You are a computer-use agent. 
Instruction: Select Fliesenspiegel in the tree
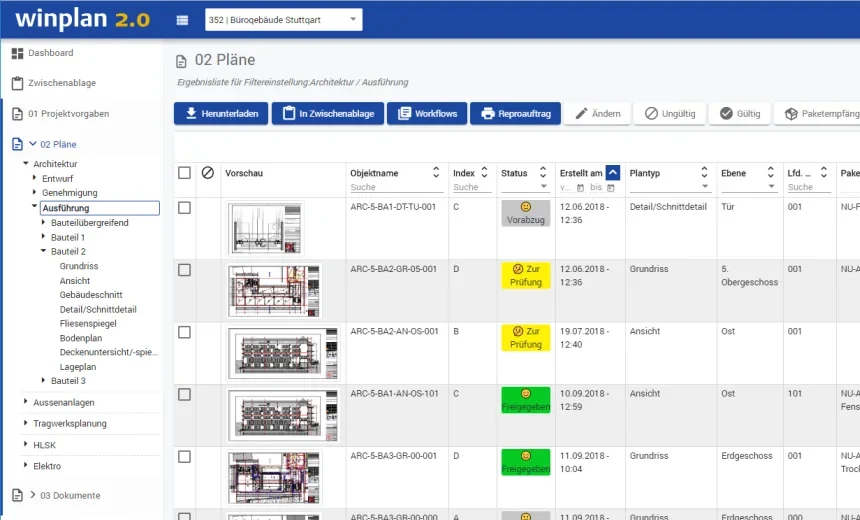click(x=88, y=324)
